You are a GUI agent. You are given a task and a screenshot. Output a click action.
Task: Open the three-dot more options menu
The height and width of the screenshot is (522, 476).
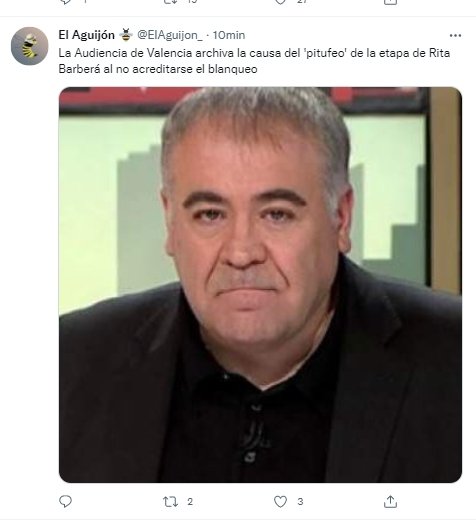[455, 35]
